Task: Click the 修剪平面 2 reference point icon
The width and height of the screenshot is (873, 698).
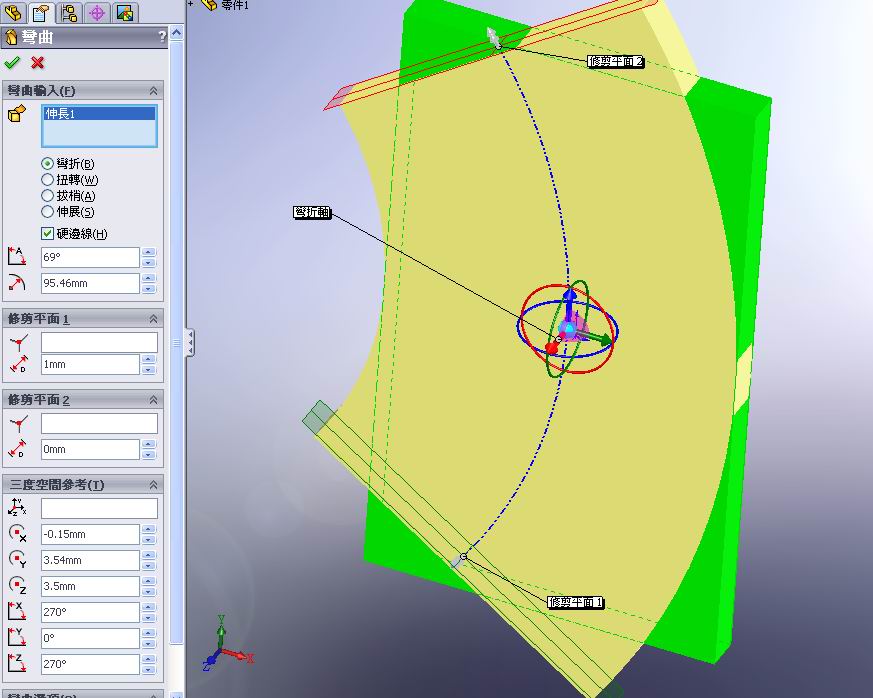Action: click(x=18, y=424)
